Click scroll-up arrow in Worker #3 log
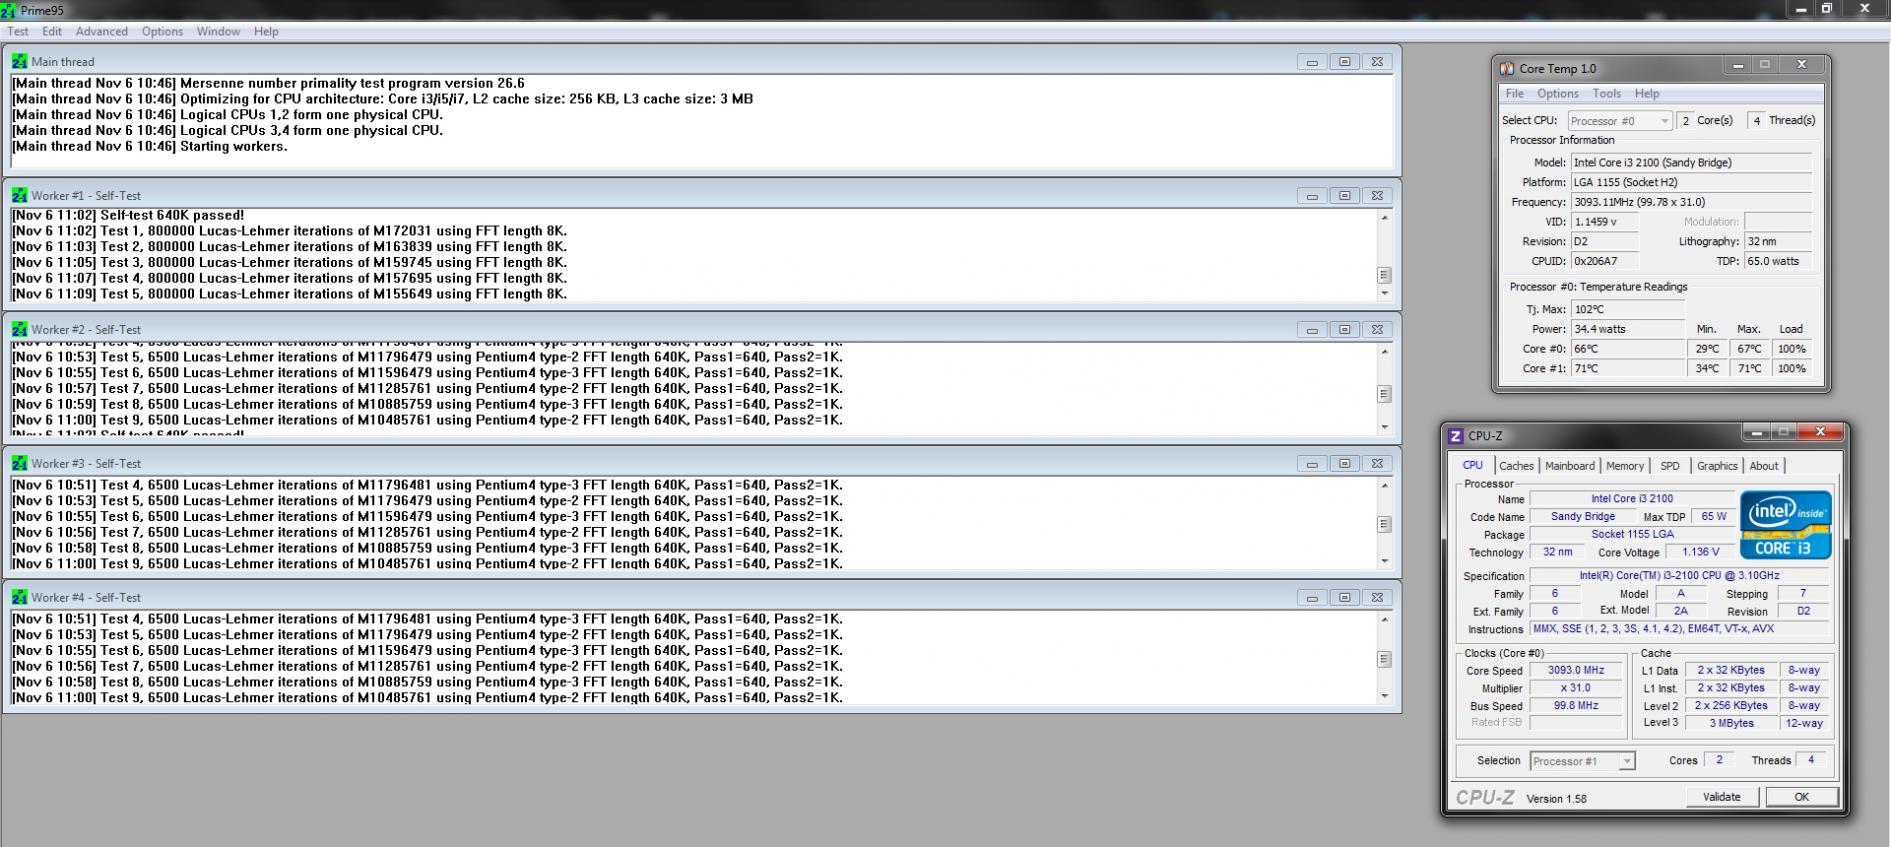This screenshot has width=1891, height=847. coord(1385,485)
